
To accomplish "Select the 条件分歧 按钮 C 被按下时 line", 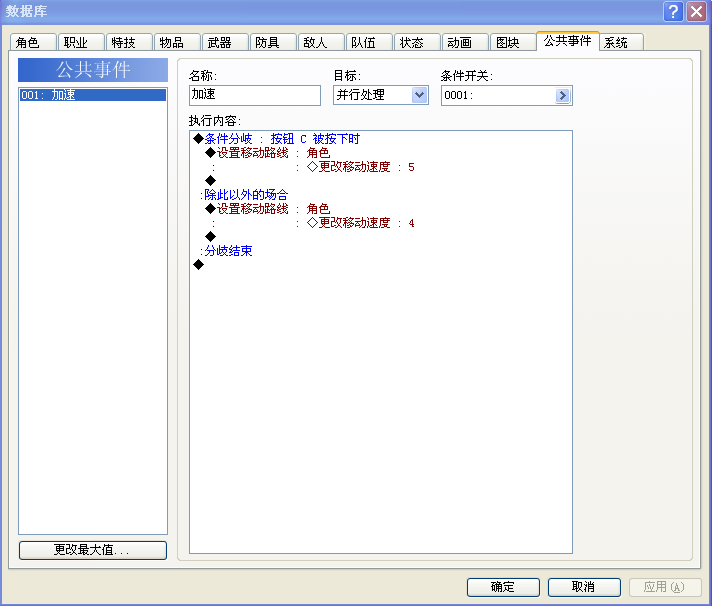I will (x=277, y=138).
